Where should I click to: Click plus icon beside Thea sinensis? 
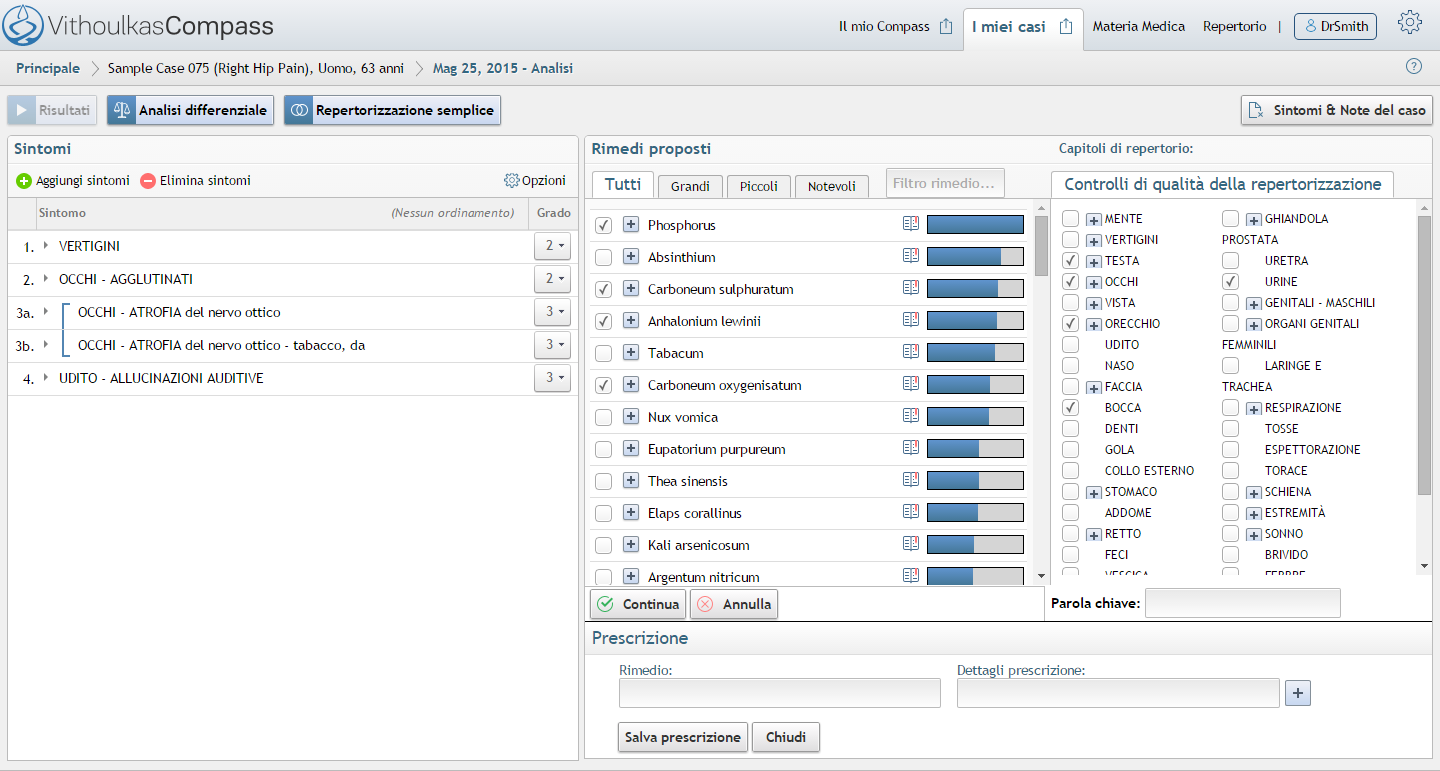[631, 481]
